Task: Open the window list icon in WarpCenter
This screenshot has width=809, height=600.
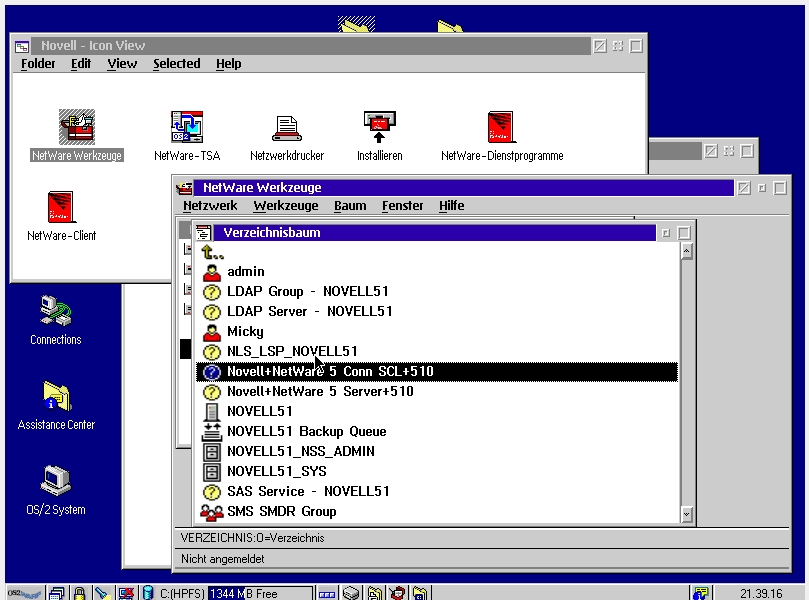Action: pos(57,593)
